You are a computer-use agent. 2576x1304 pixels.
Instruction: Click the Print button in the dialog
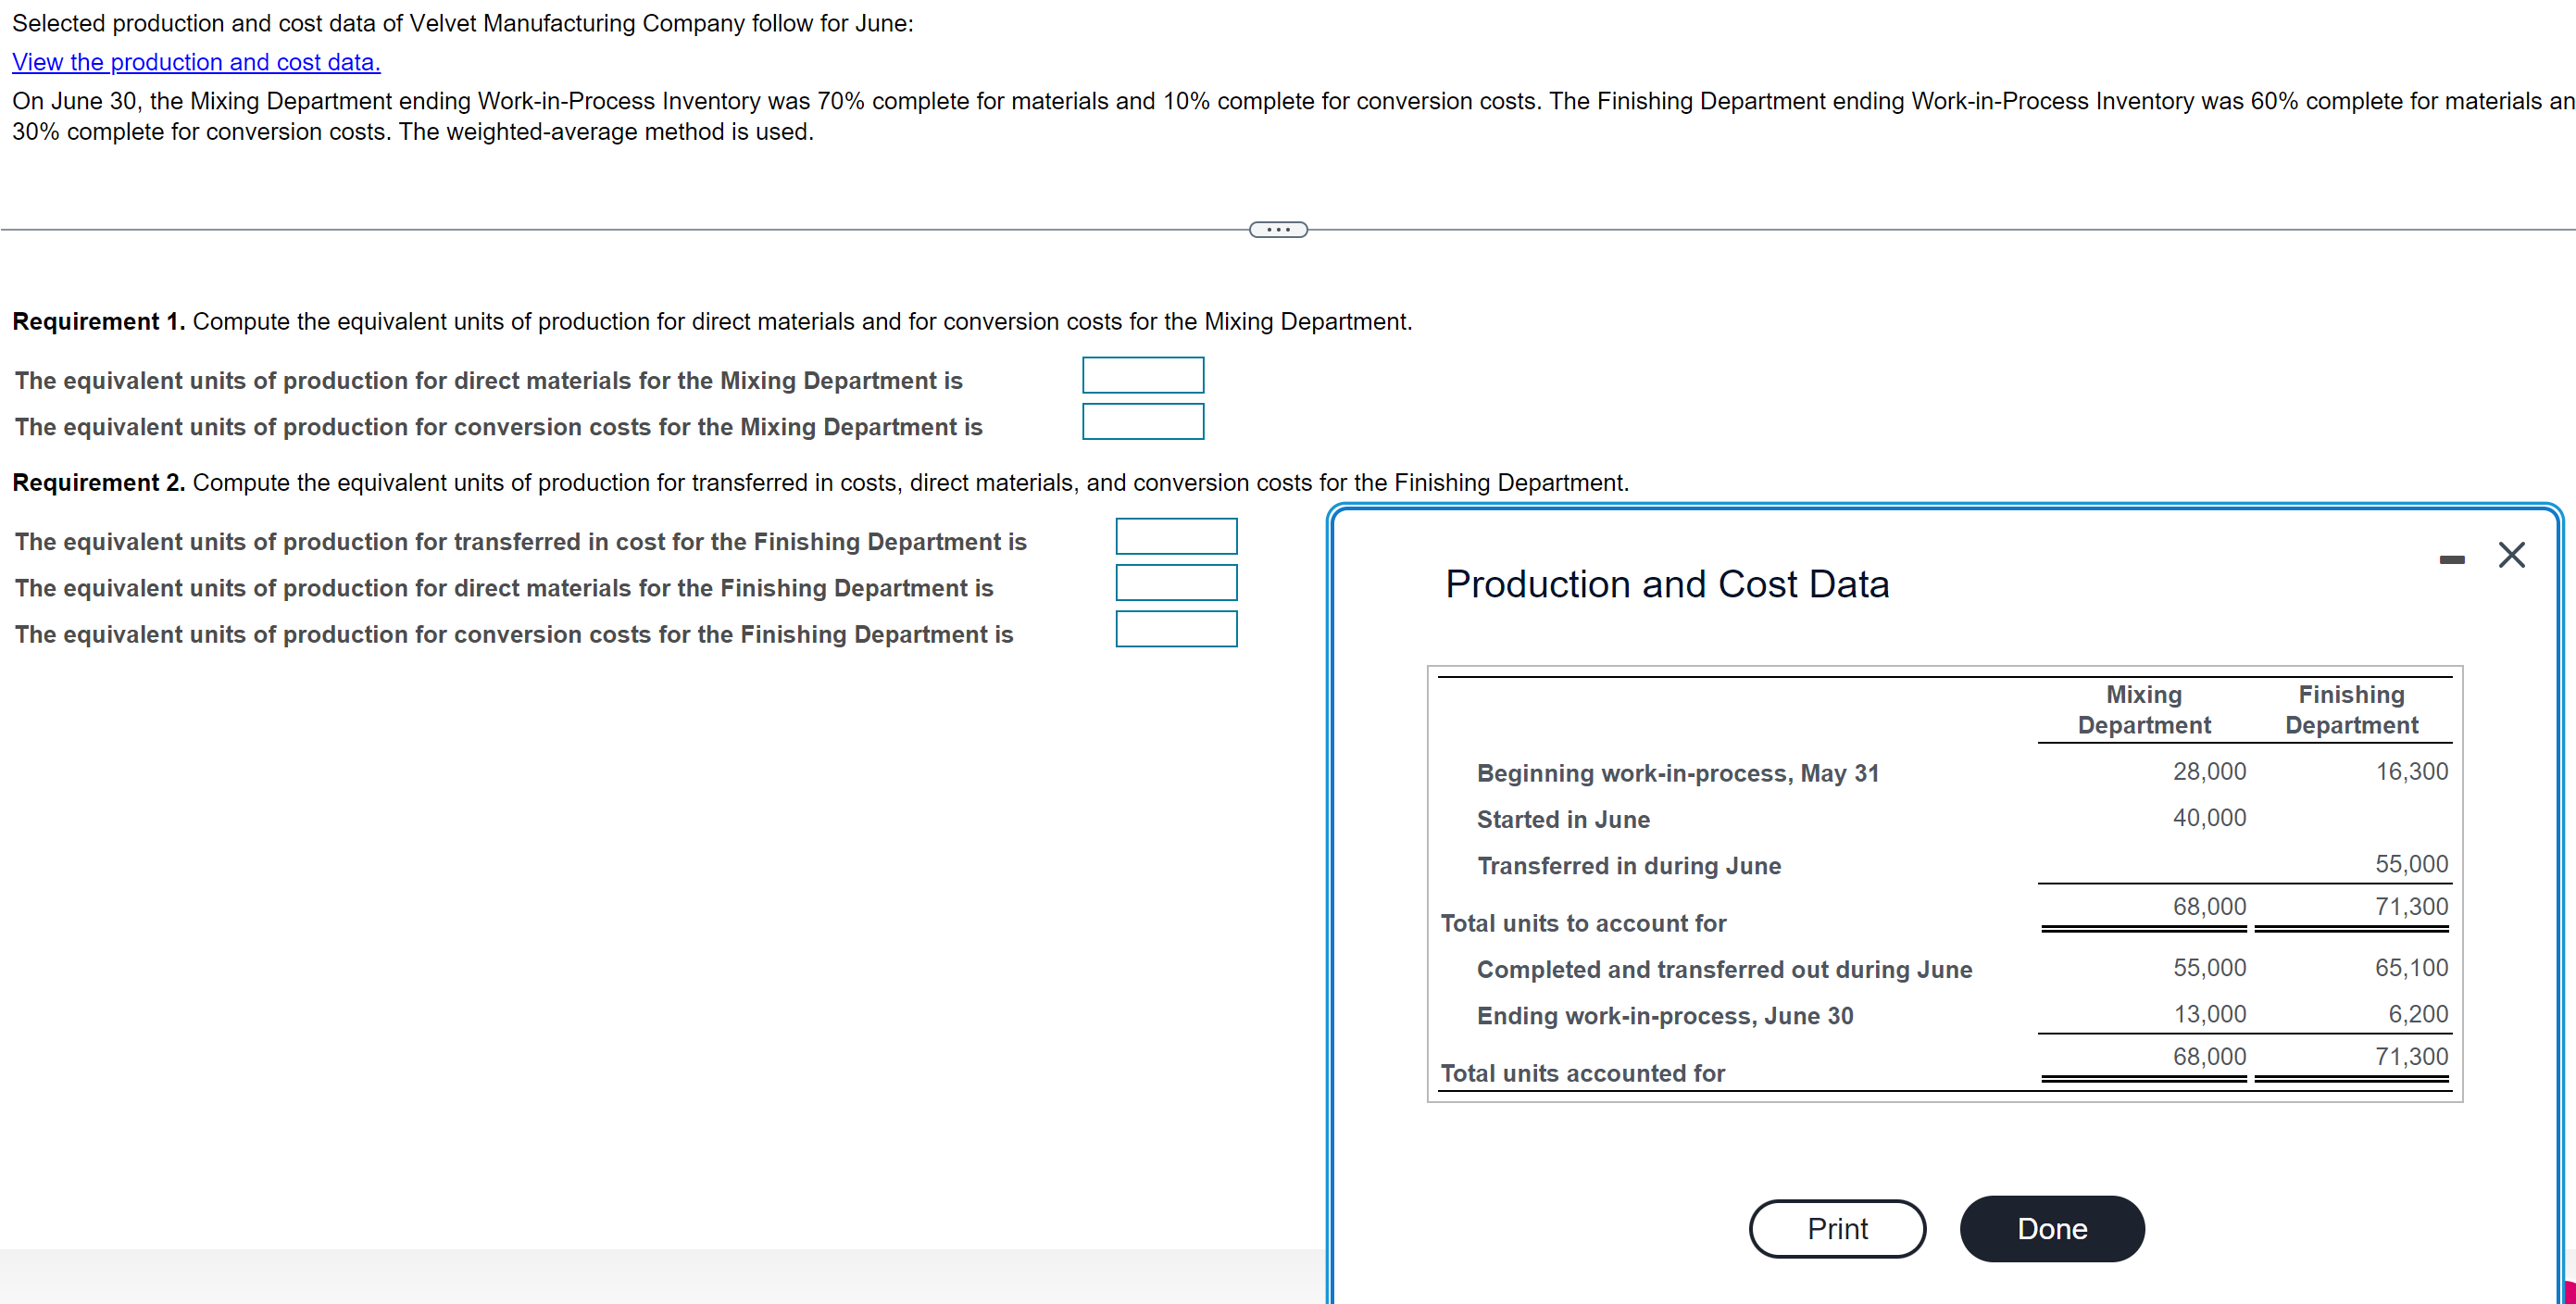click(1837, 1228)
